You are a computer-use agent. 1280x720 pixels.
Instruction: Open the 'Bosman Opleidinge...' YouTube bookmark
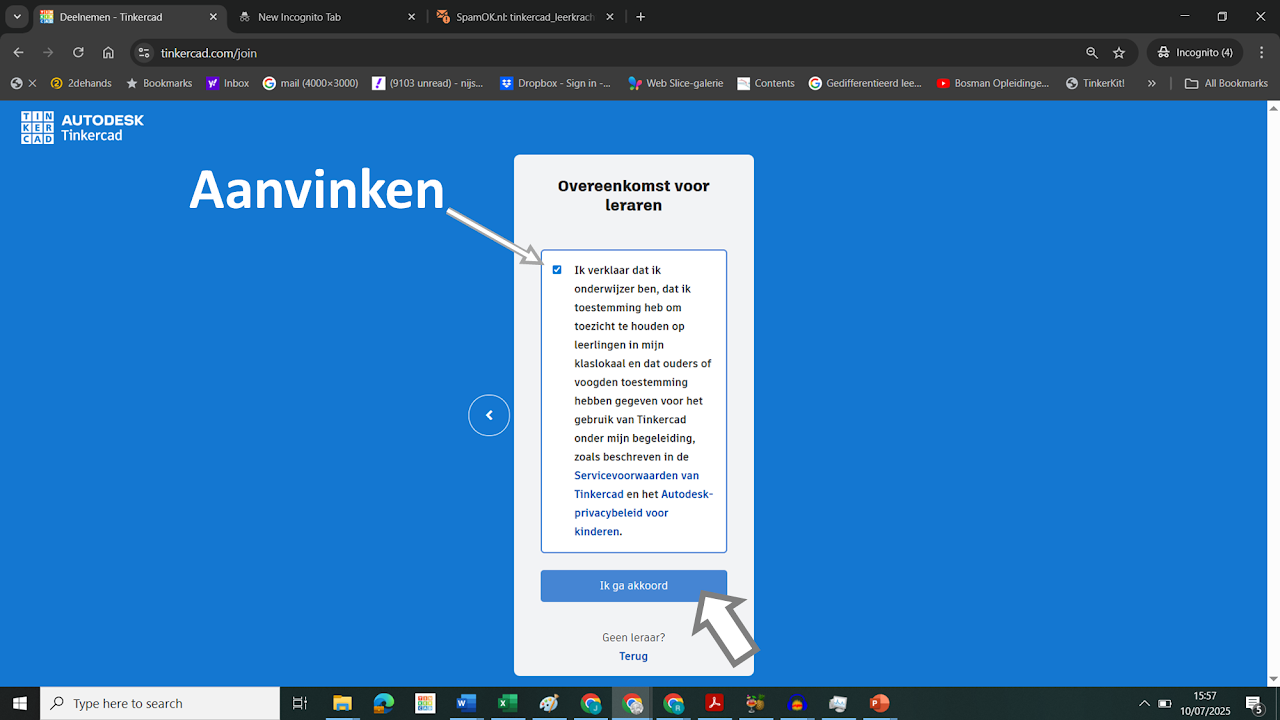click(993, 83)
